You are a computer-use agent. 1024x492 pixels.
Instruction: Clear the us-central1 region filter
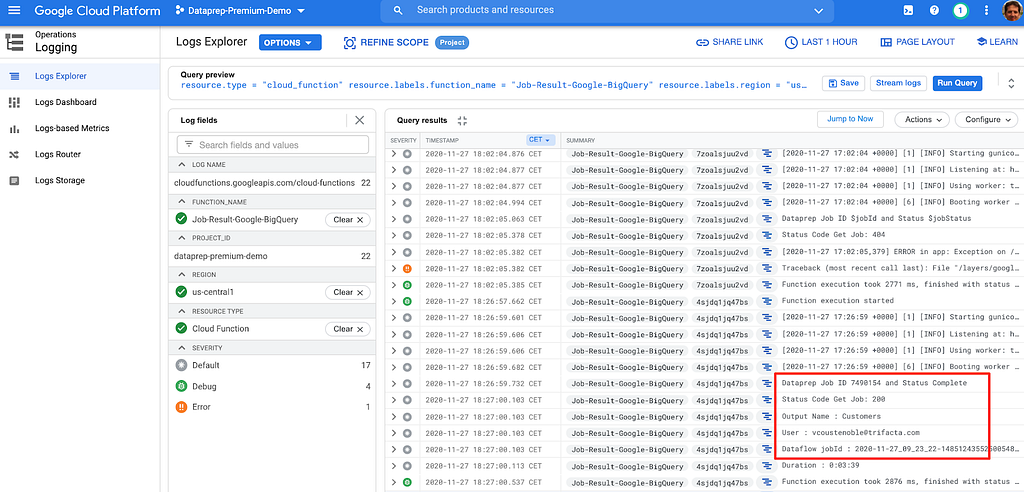[347, 292]
